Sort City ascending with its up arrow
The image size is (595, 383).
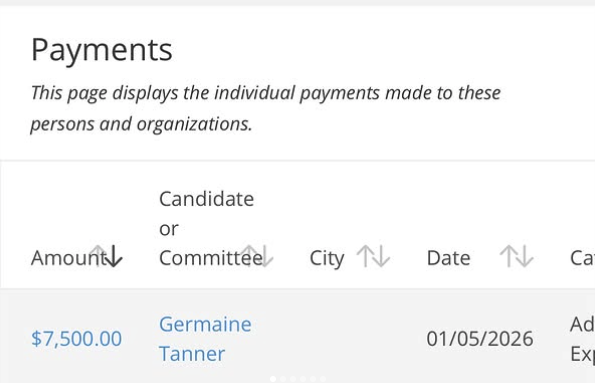[x=365, y=256]
